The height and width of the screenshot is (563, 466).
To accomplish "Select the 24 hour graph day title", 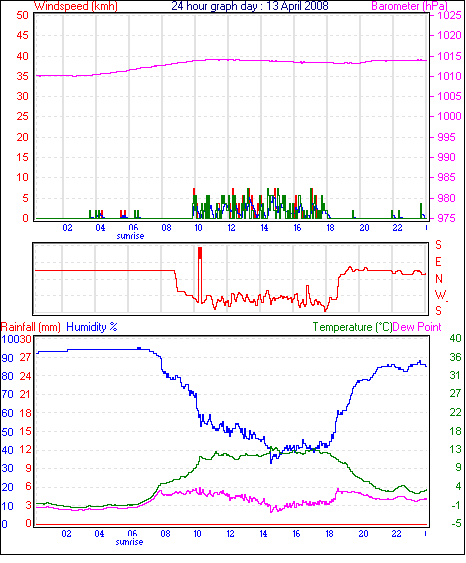I will click(x=250, y=6).
